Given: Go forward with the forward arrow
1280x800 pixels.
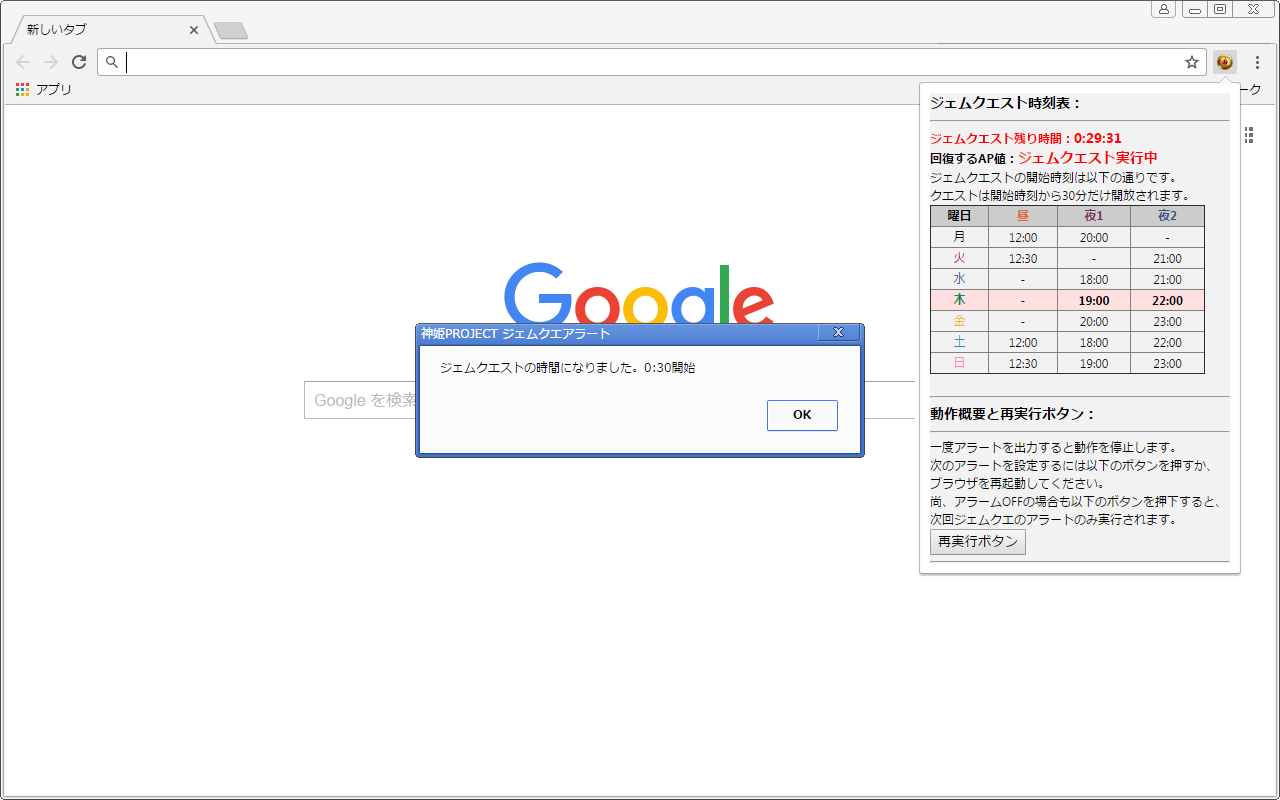Looking at the screenshot, I should point(51,62).
